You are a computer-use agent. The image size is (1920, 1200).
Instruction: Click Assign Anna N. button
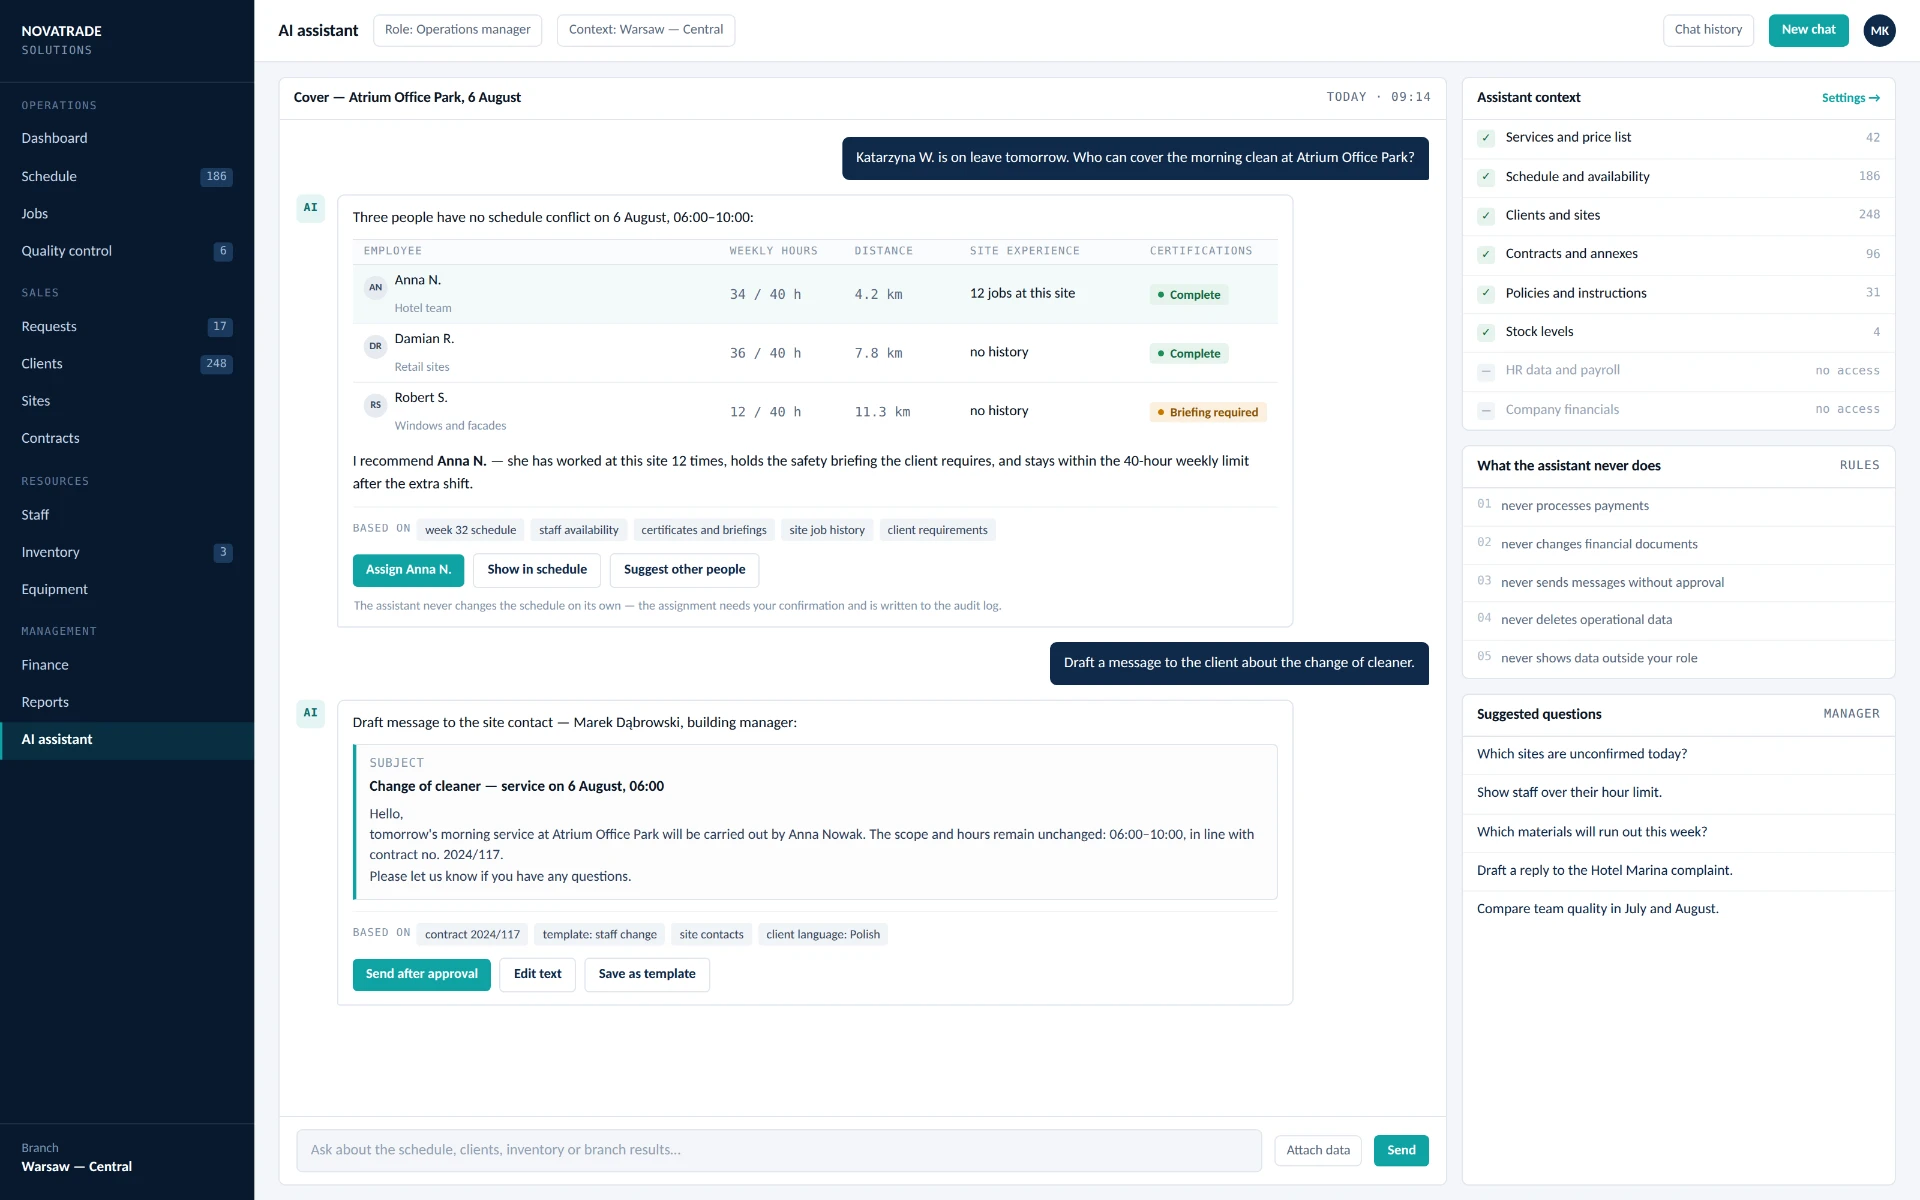click(408, 570)
